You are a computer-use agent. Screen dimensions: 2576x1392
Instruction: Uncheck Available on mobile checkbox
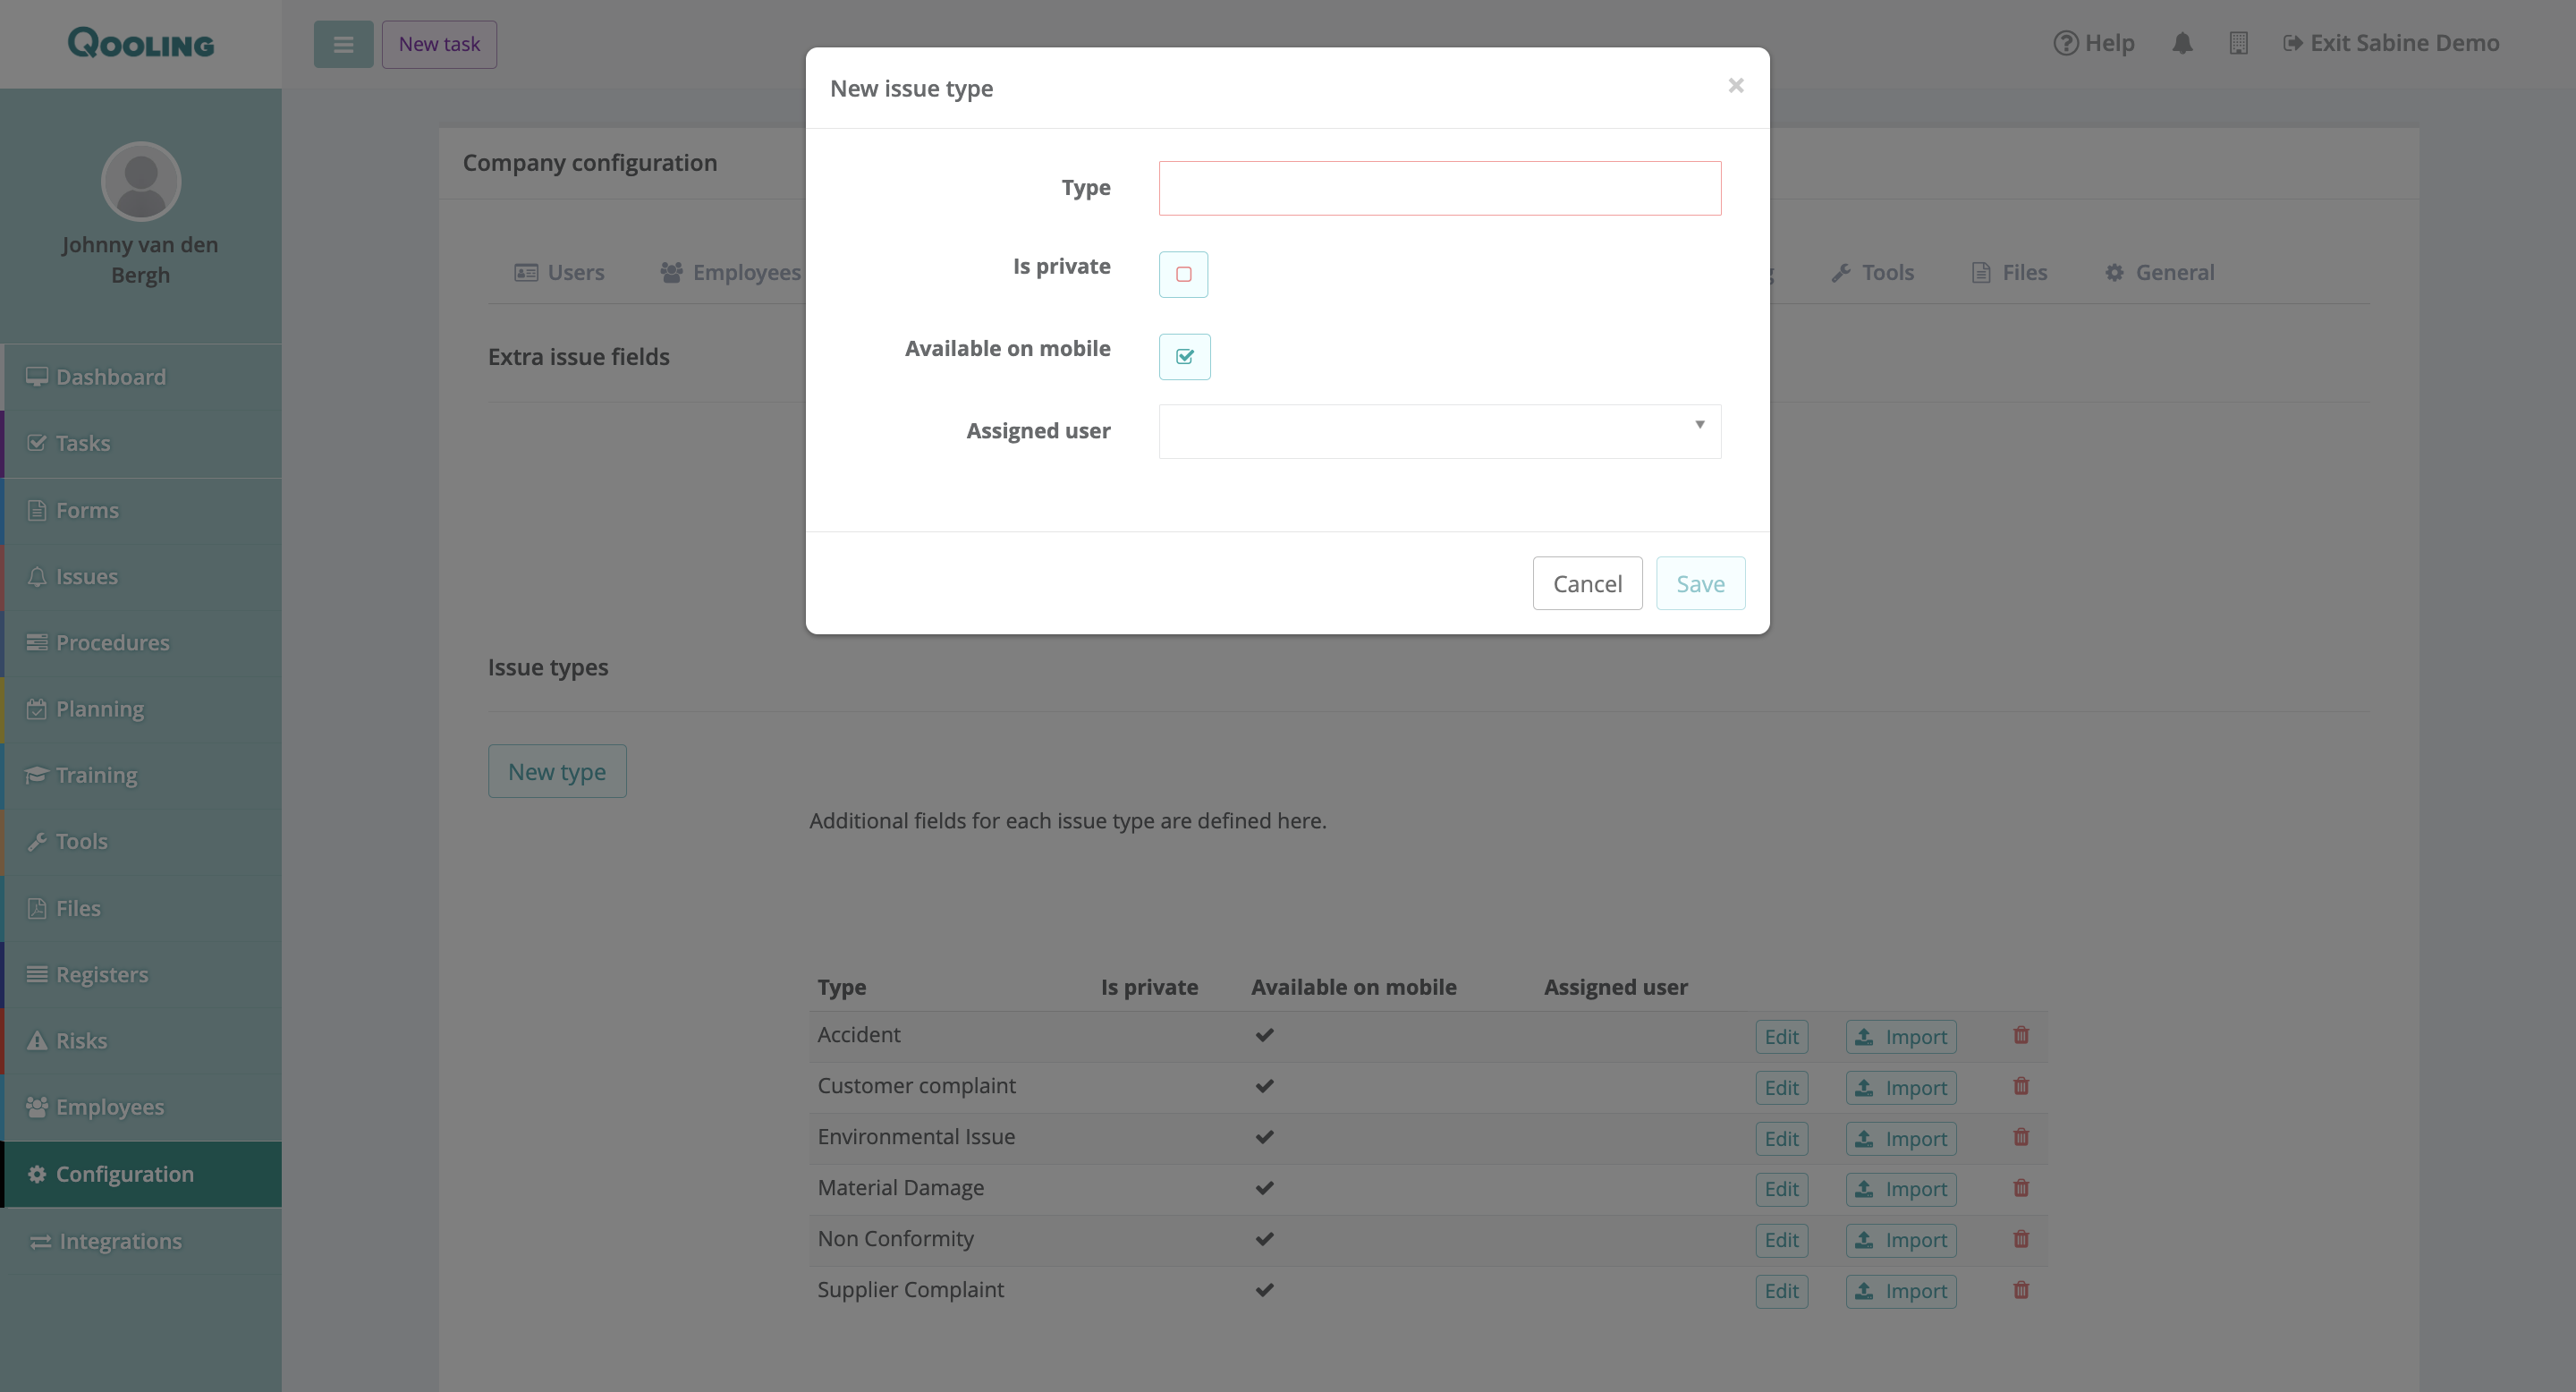pyautogui.click(x=1184, y=357)
